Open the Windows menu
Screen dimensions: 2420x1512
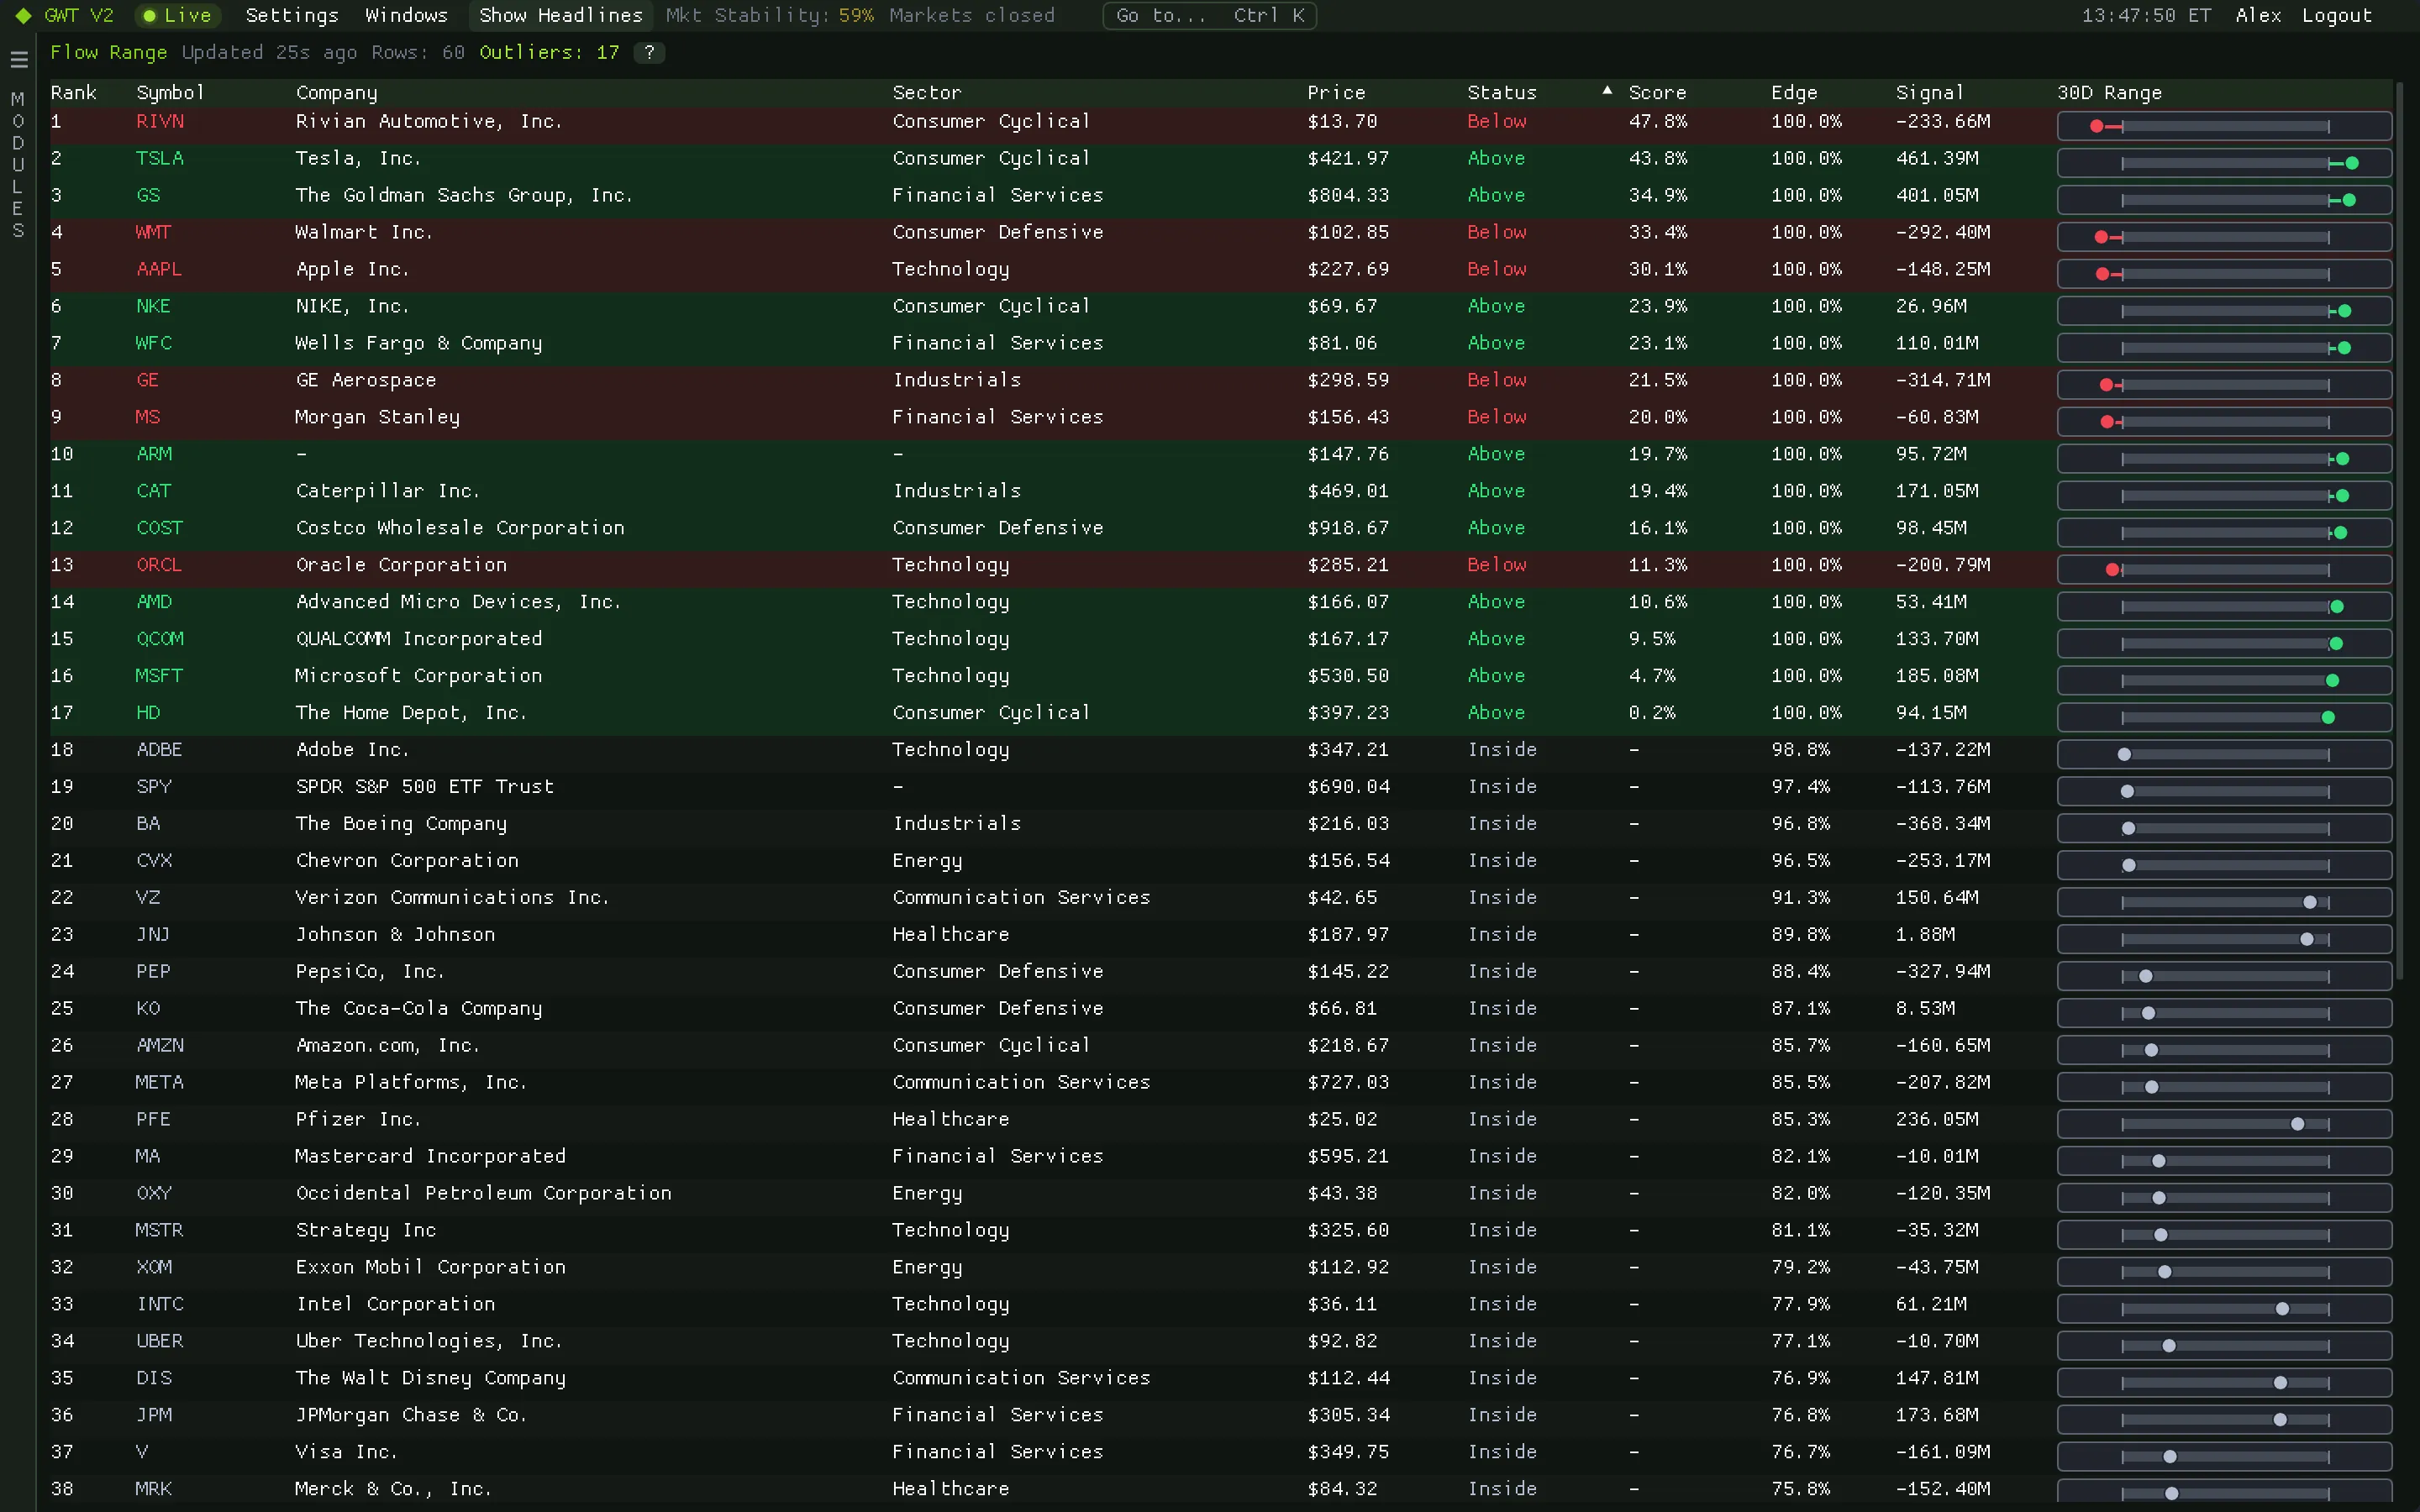406,16
